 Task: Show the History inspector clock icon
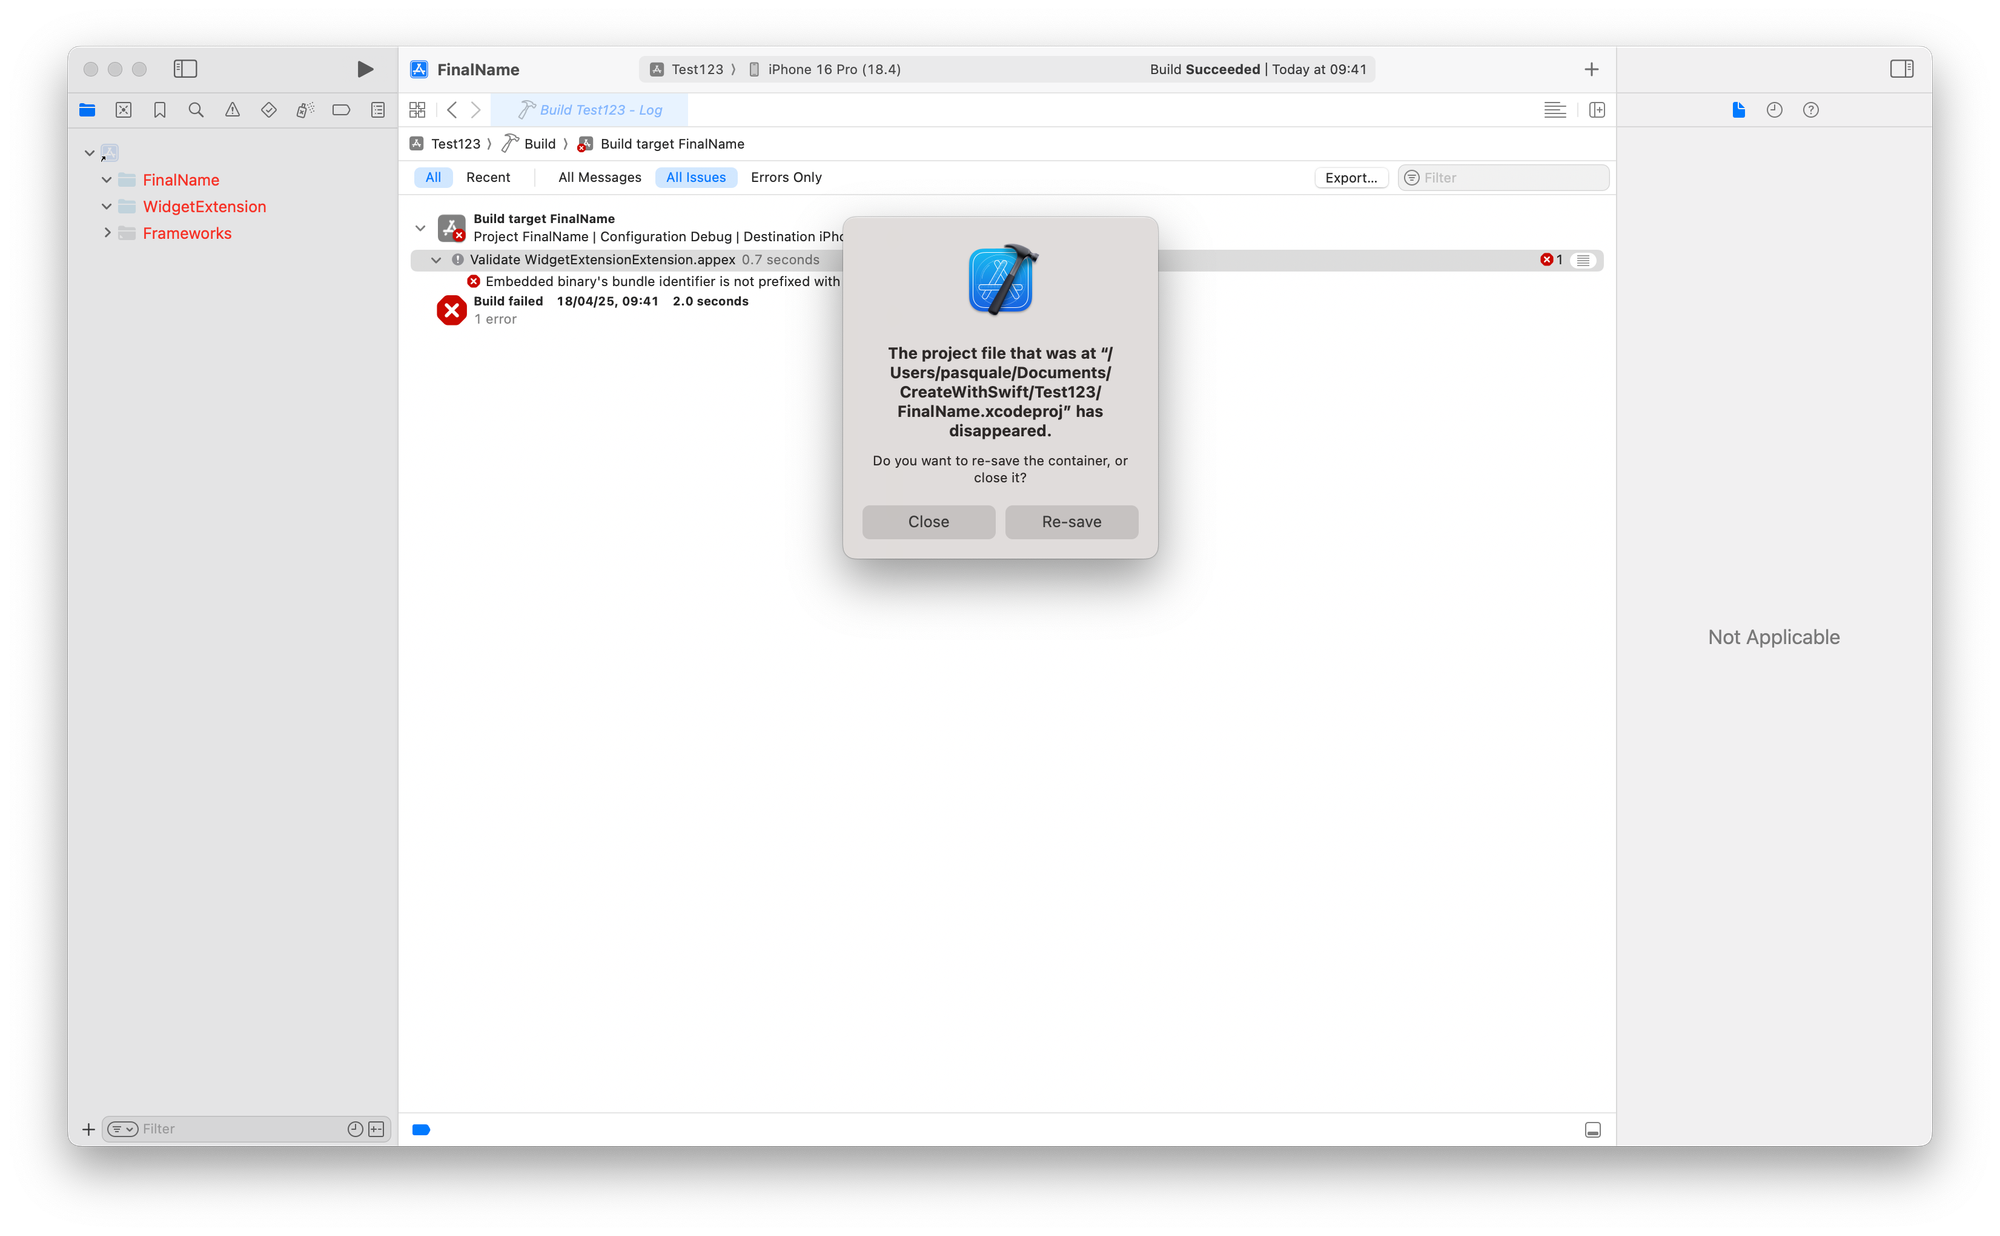(x=1774, y=110)
